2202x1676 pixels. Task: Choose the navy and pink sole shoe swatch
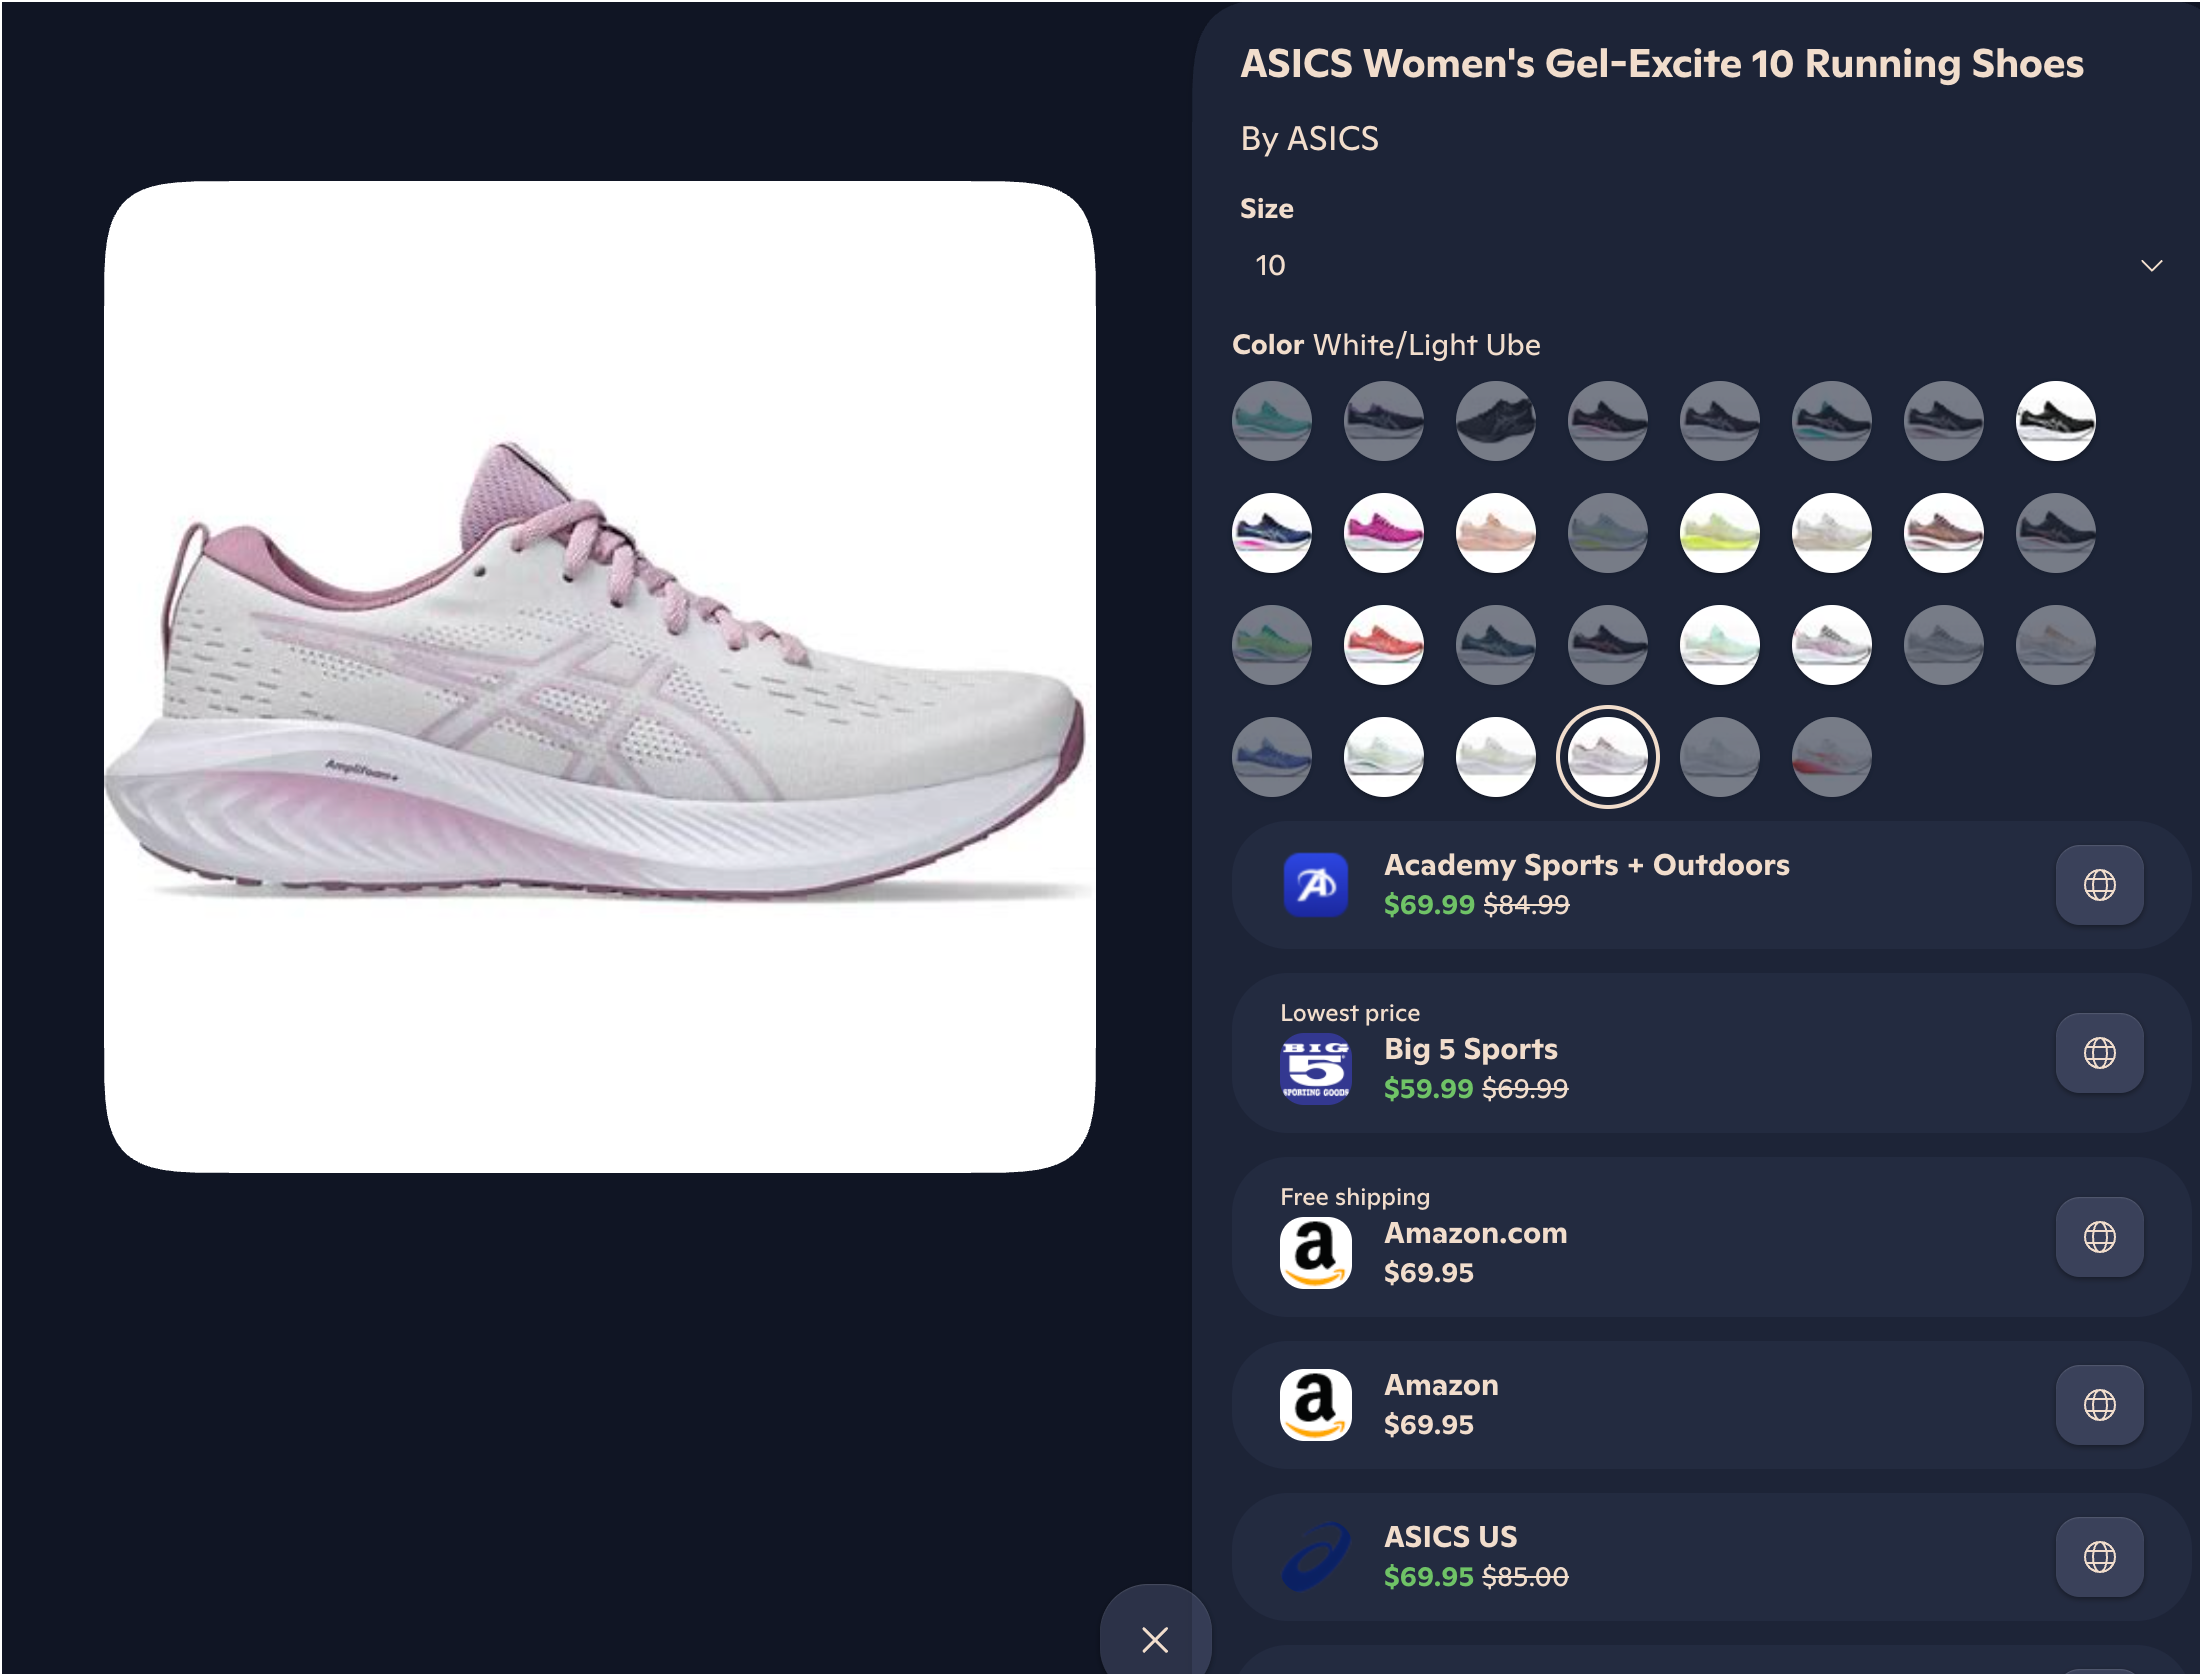[x=1271, y=533]
